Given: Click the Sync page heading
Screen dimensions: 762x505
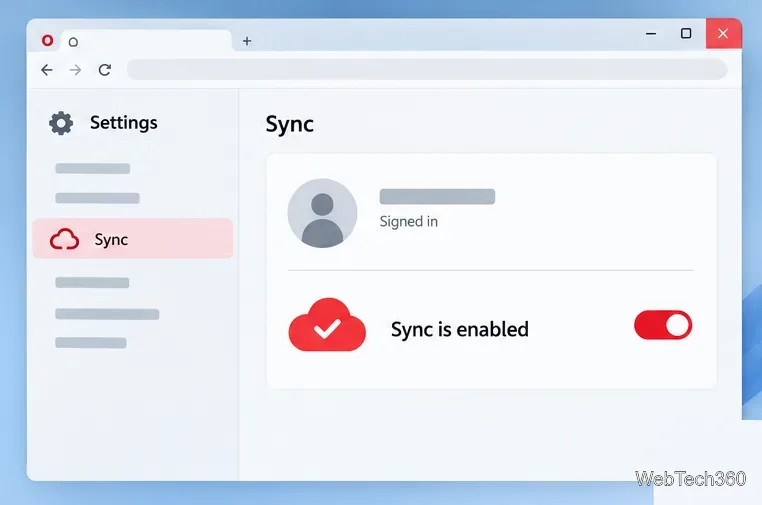Looking at the screenshot, I should click(290, 124).
